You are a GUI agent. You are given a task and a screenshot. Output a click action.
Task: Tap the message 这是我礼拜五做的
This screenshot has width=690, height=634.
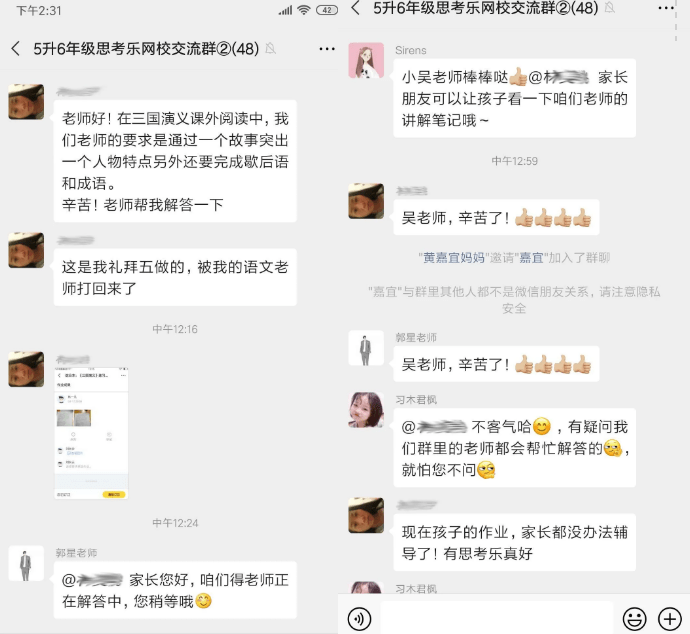(x=175, y=277)
